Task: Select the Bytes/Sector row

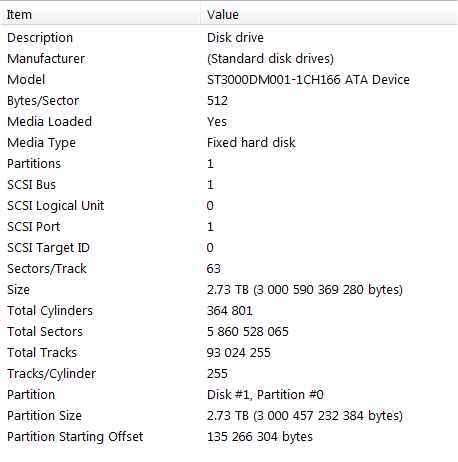Action: point(229,101)
